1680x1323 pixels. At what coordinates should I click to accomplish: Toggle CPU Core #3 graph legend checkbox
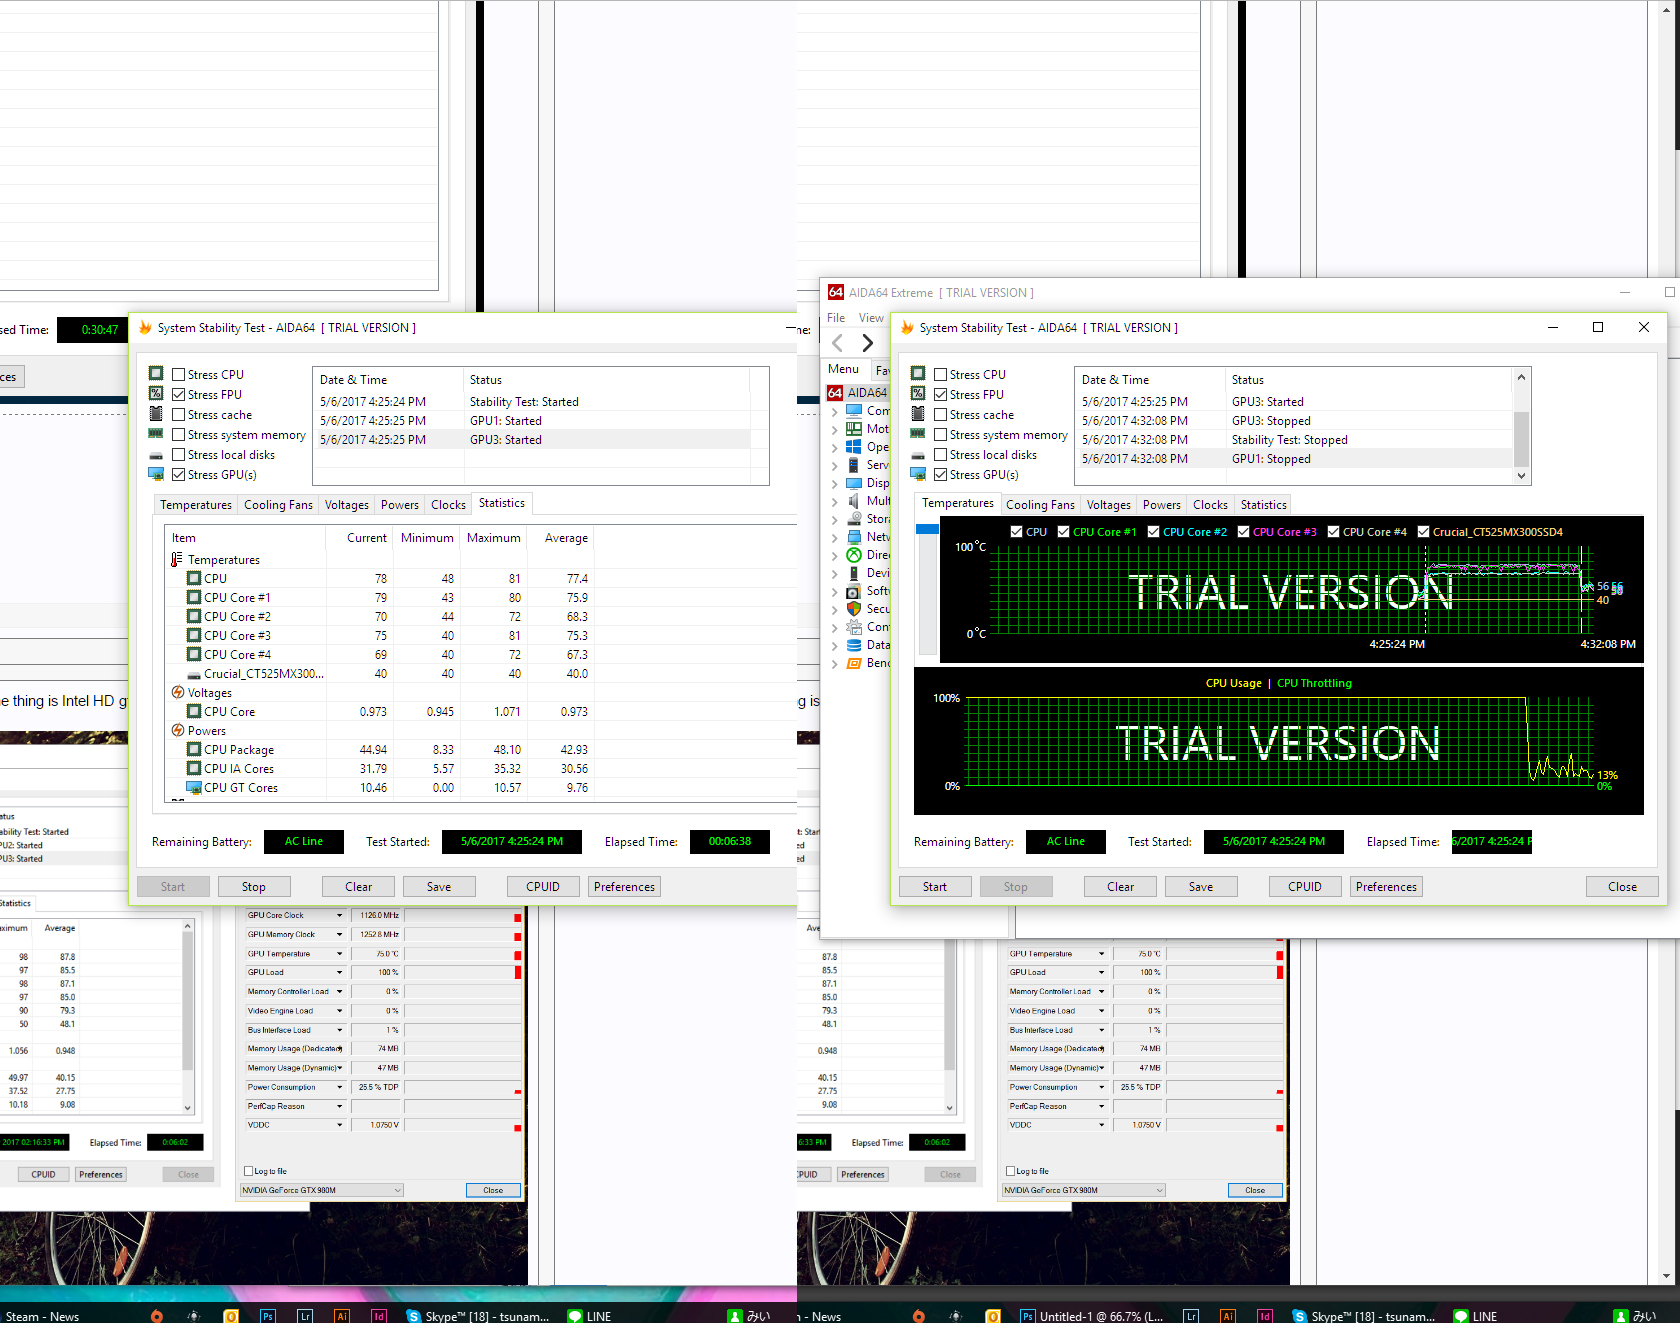[x=1244, y=532]
